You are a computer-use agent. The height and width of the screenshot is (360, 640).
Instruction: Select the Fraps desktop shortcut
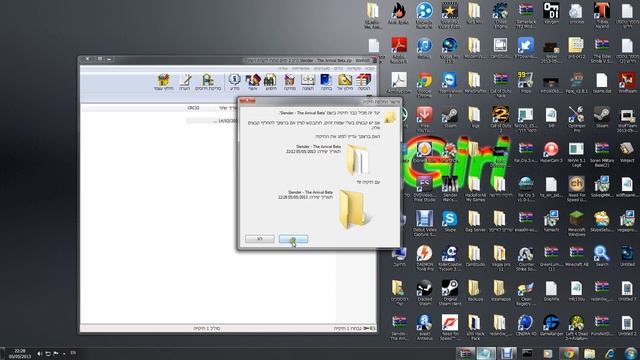tap(525, 82)
